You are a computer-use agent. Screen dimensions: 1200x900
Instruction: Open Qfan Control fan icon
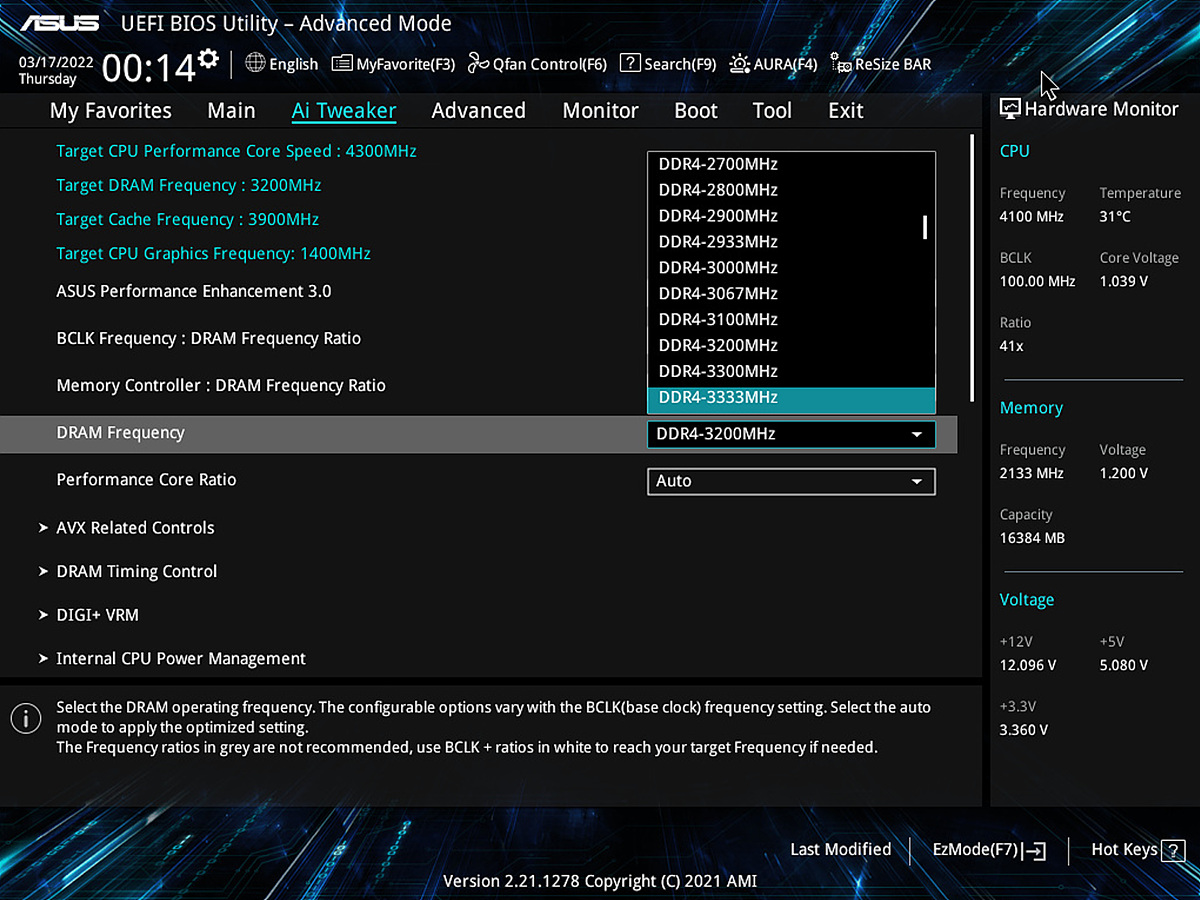click(478, 63)
